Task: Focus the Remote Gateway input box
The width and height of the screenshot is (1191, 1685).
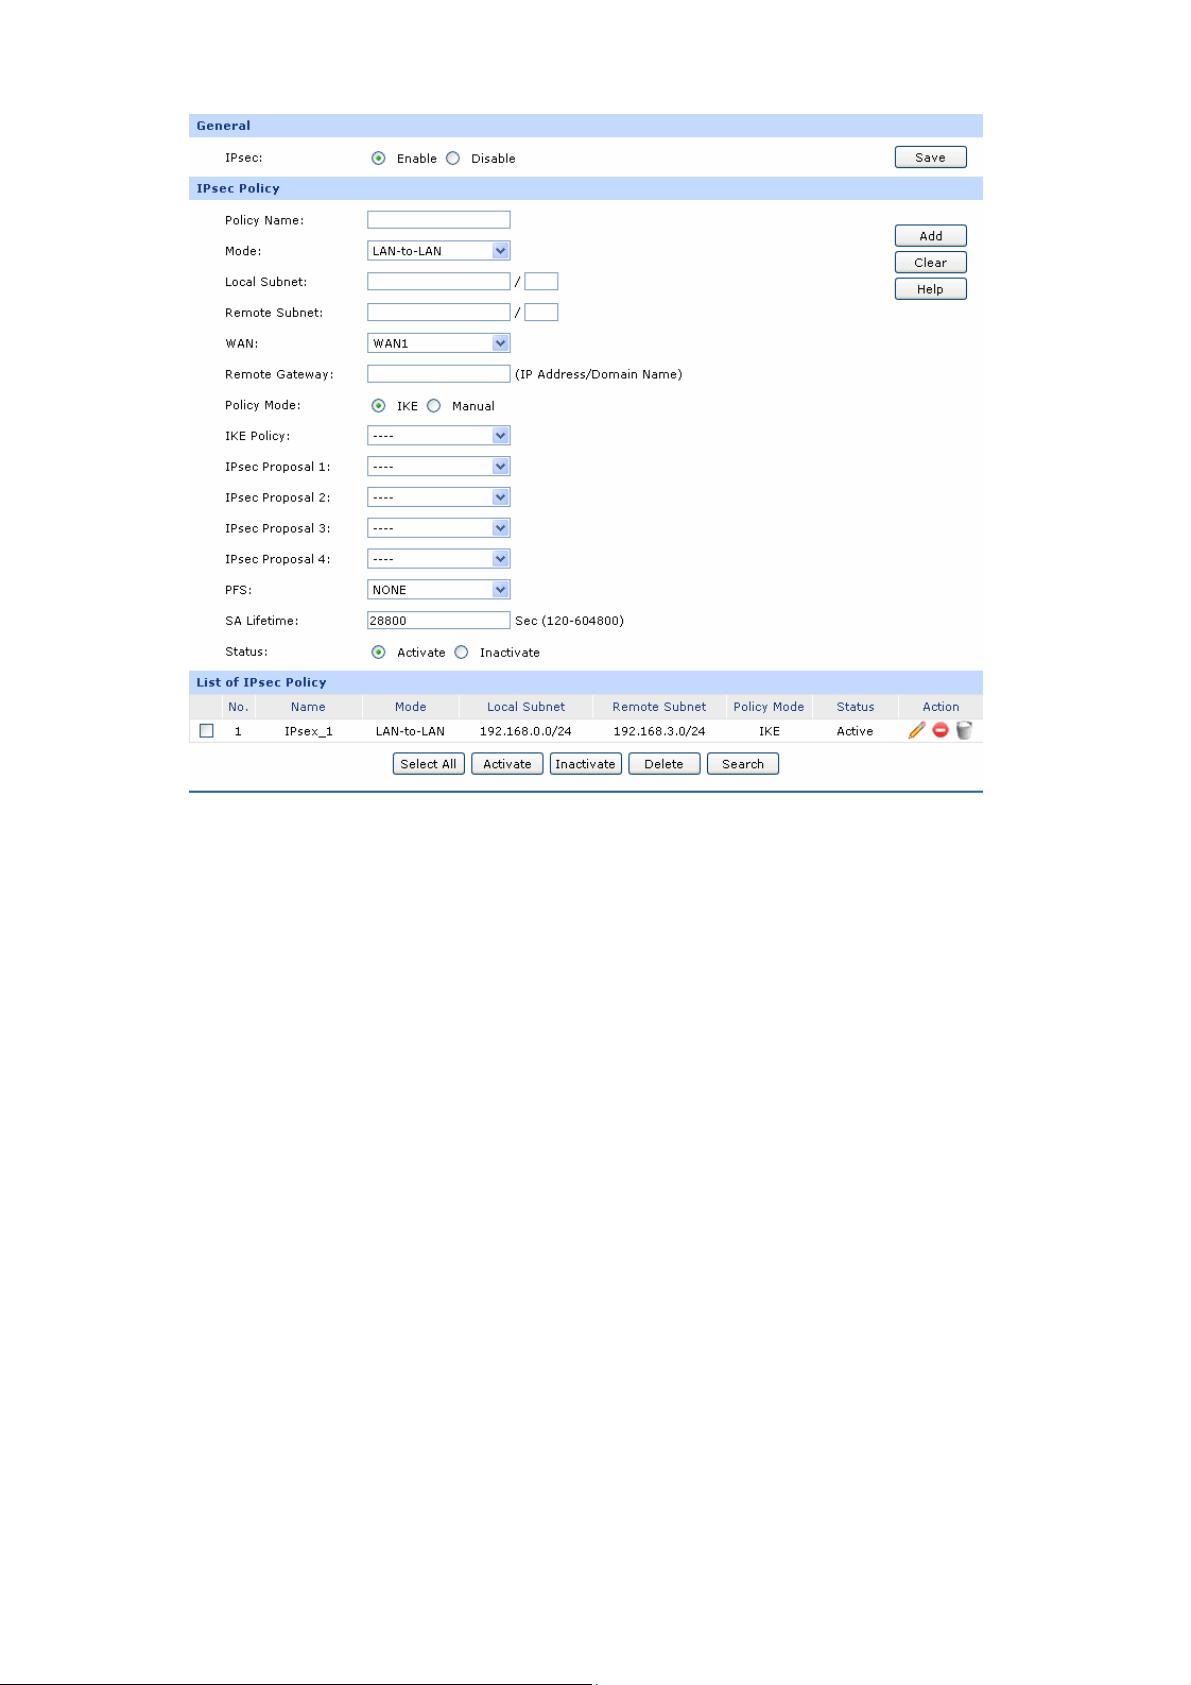Action: pyautogui.click(x=438, y=374)
